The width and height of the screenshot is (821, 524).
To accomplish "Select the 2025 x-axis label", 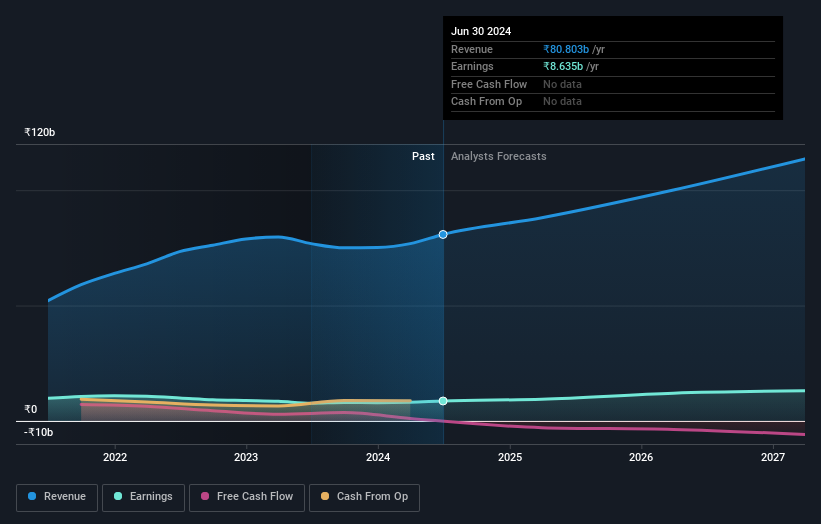I will 510,457.
